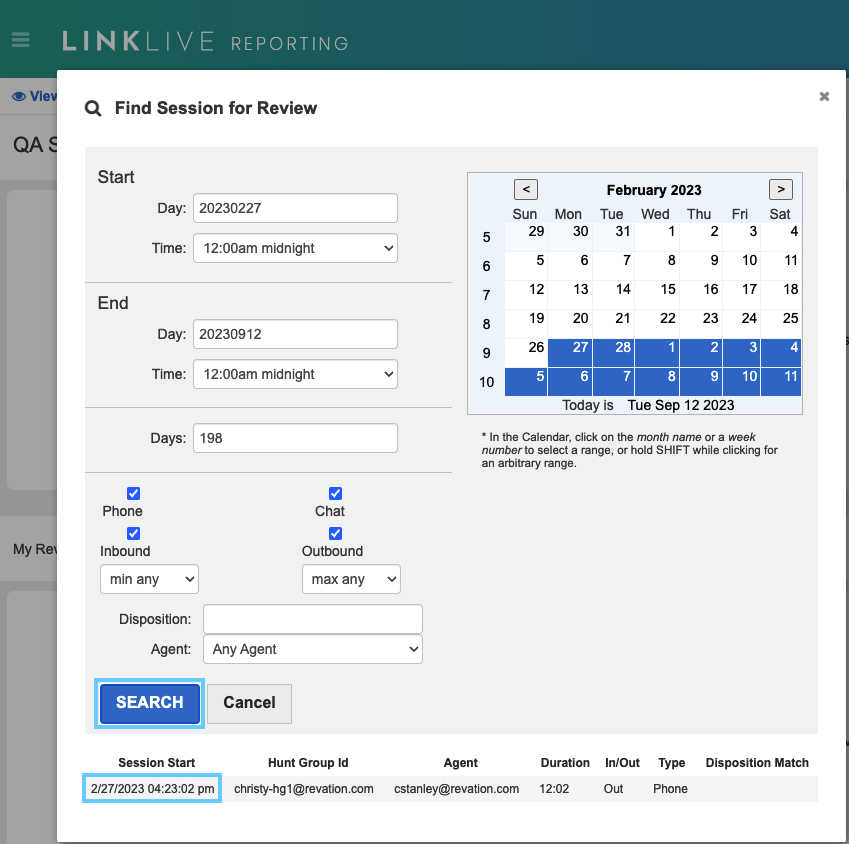Go to previous month in calendar
Image resolution: width=849 pixels, height=844 pixels.
[x=526, y=189]
